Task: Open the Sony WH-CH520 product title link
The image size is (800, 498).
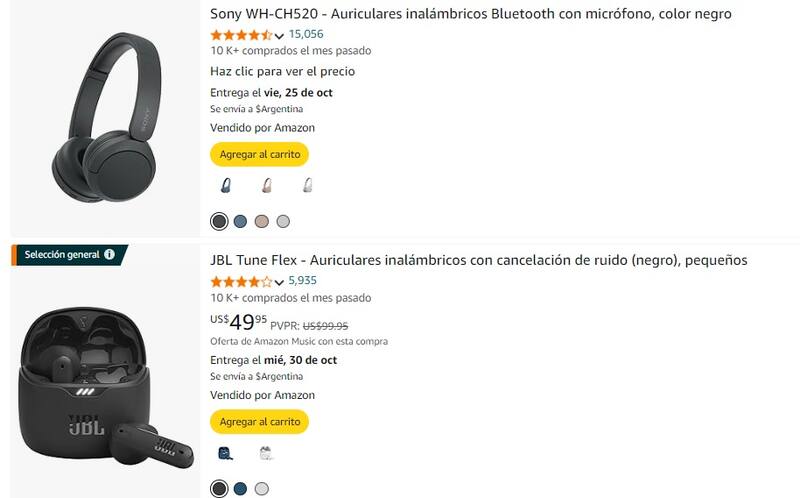Action: (x=470, y=14)
